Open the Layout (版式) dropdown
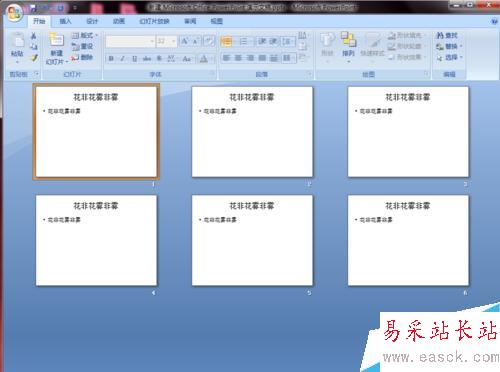Image resolution: width=500 pixels, height=372 pixels. coord(85,35)
